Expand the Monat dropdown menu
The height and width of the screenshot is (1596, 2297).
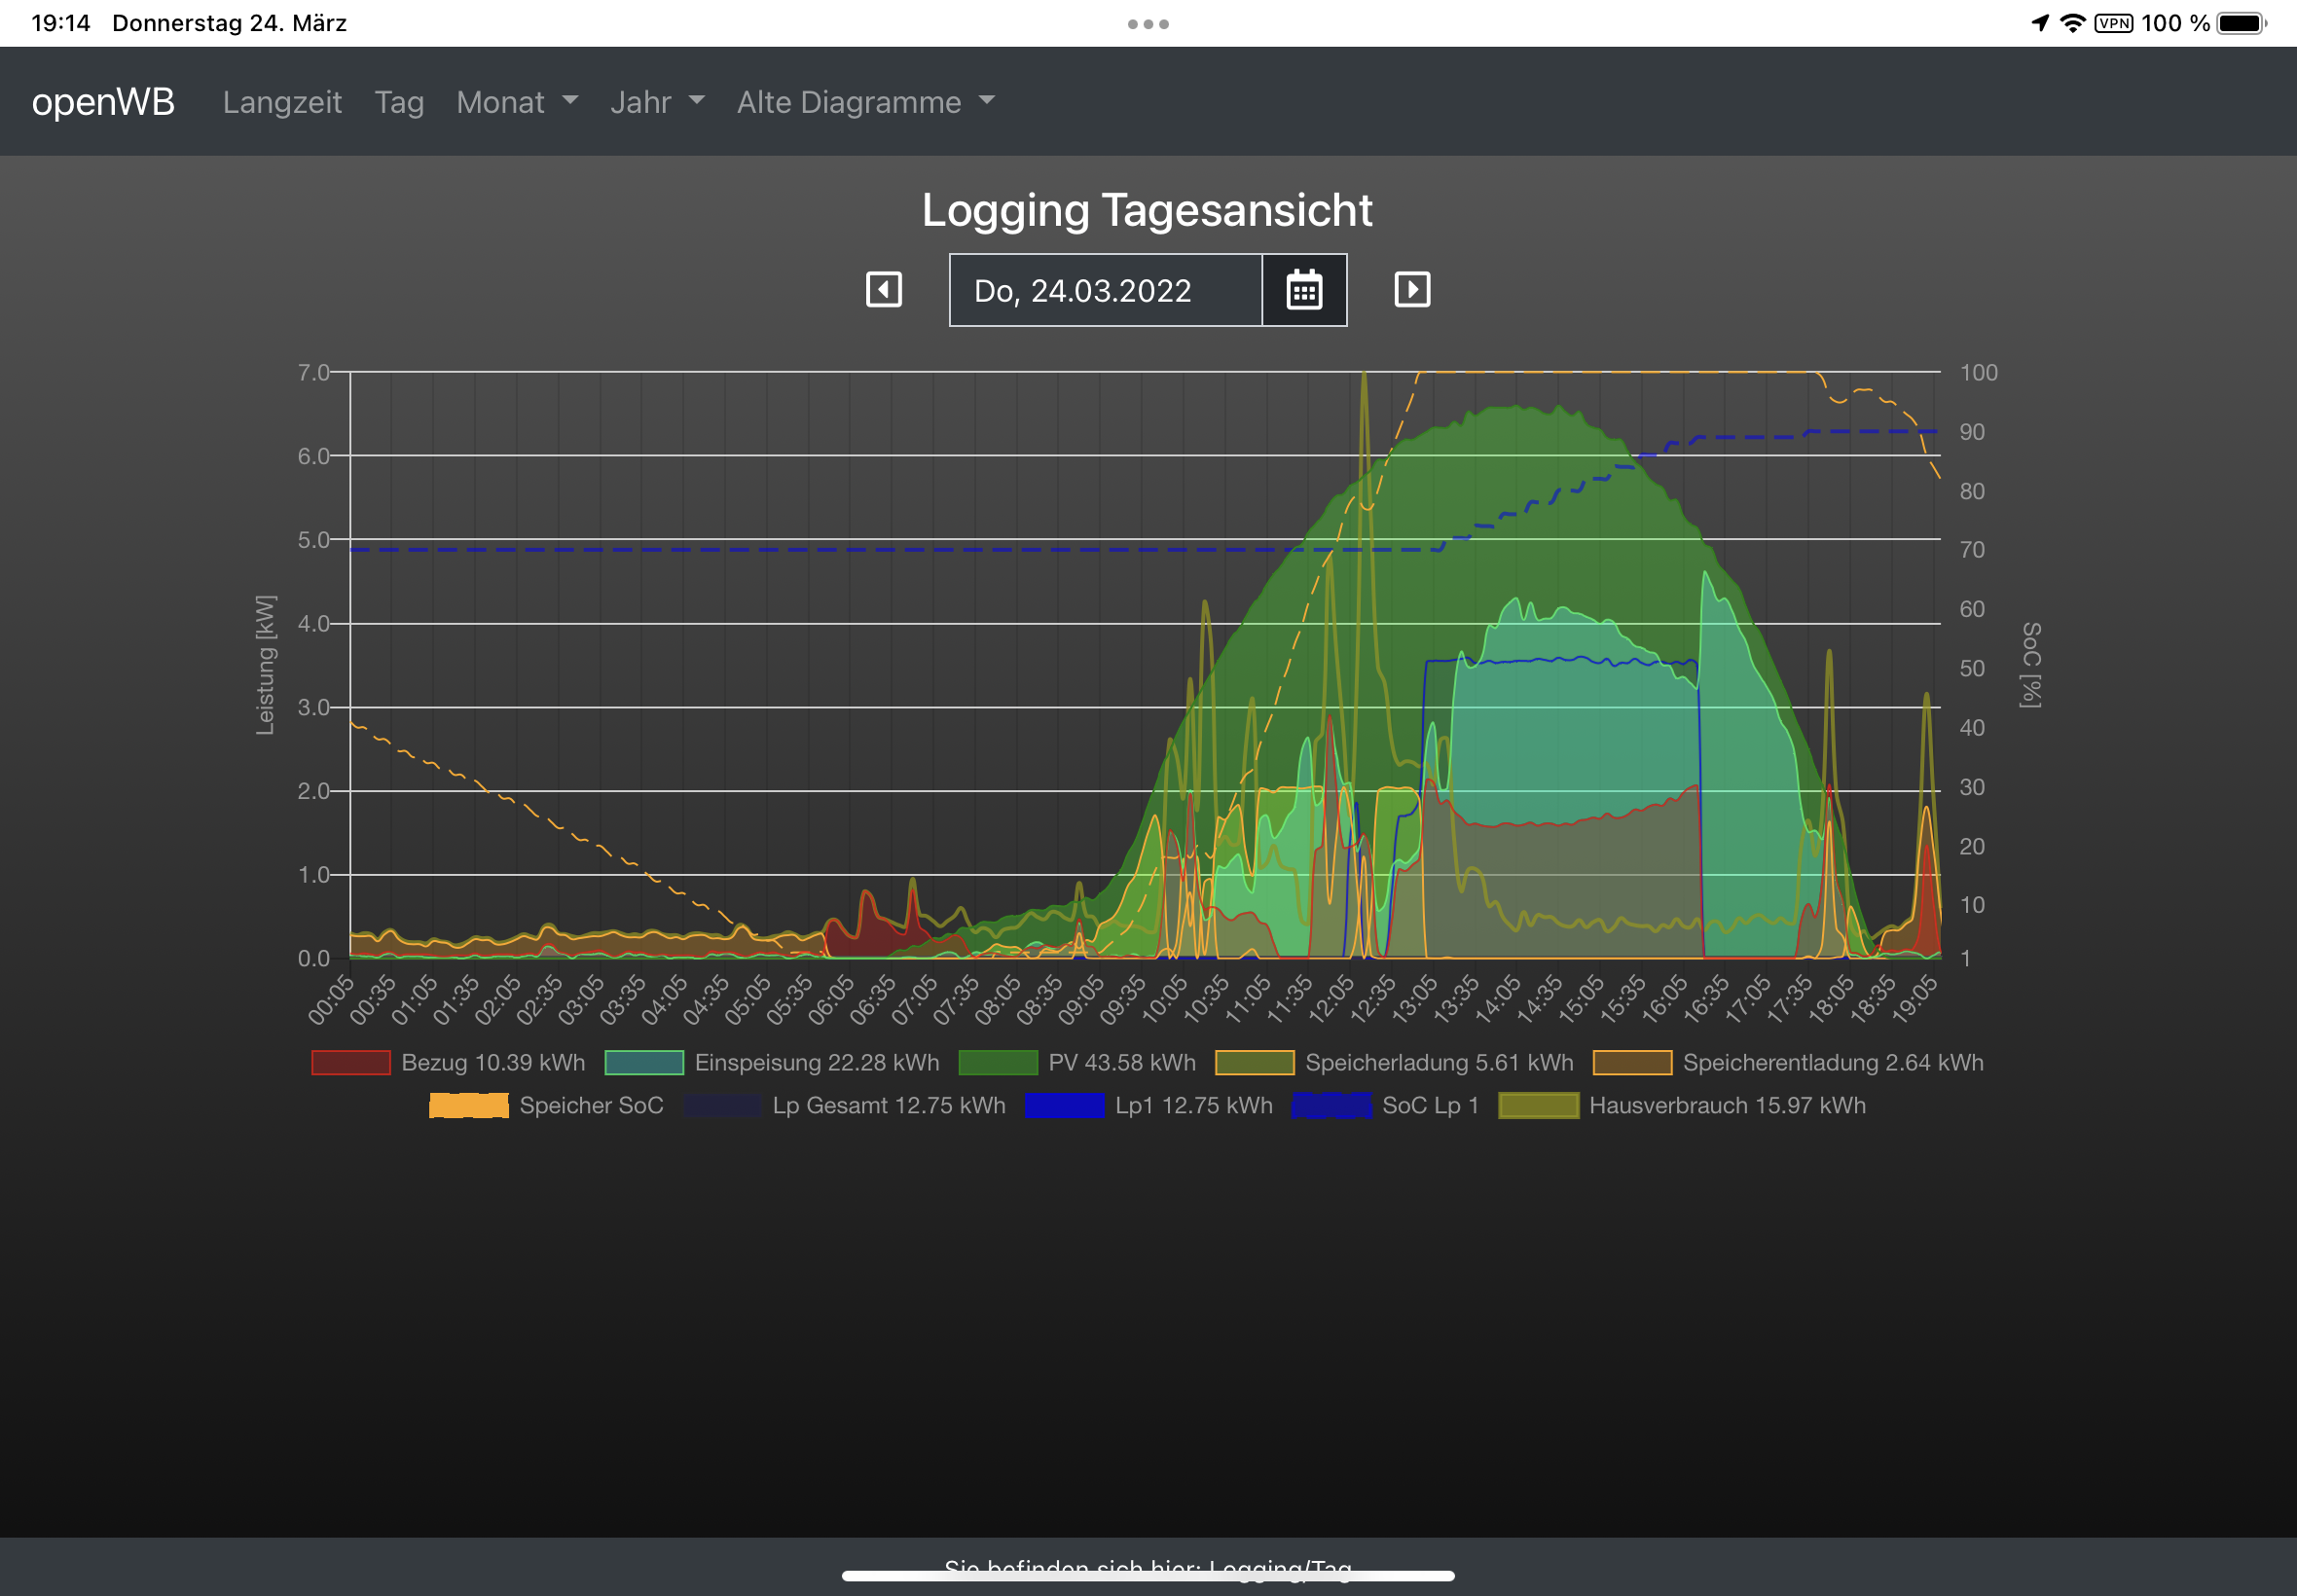click(516, 102)
